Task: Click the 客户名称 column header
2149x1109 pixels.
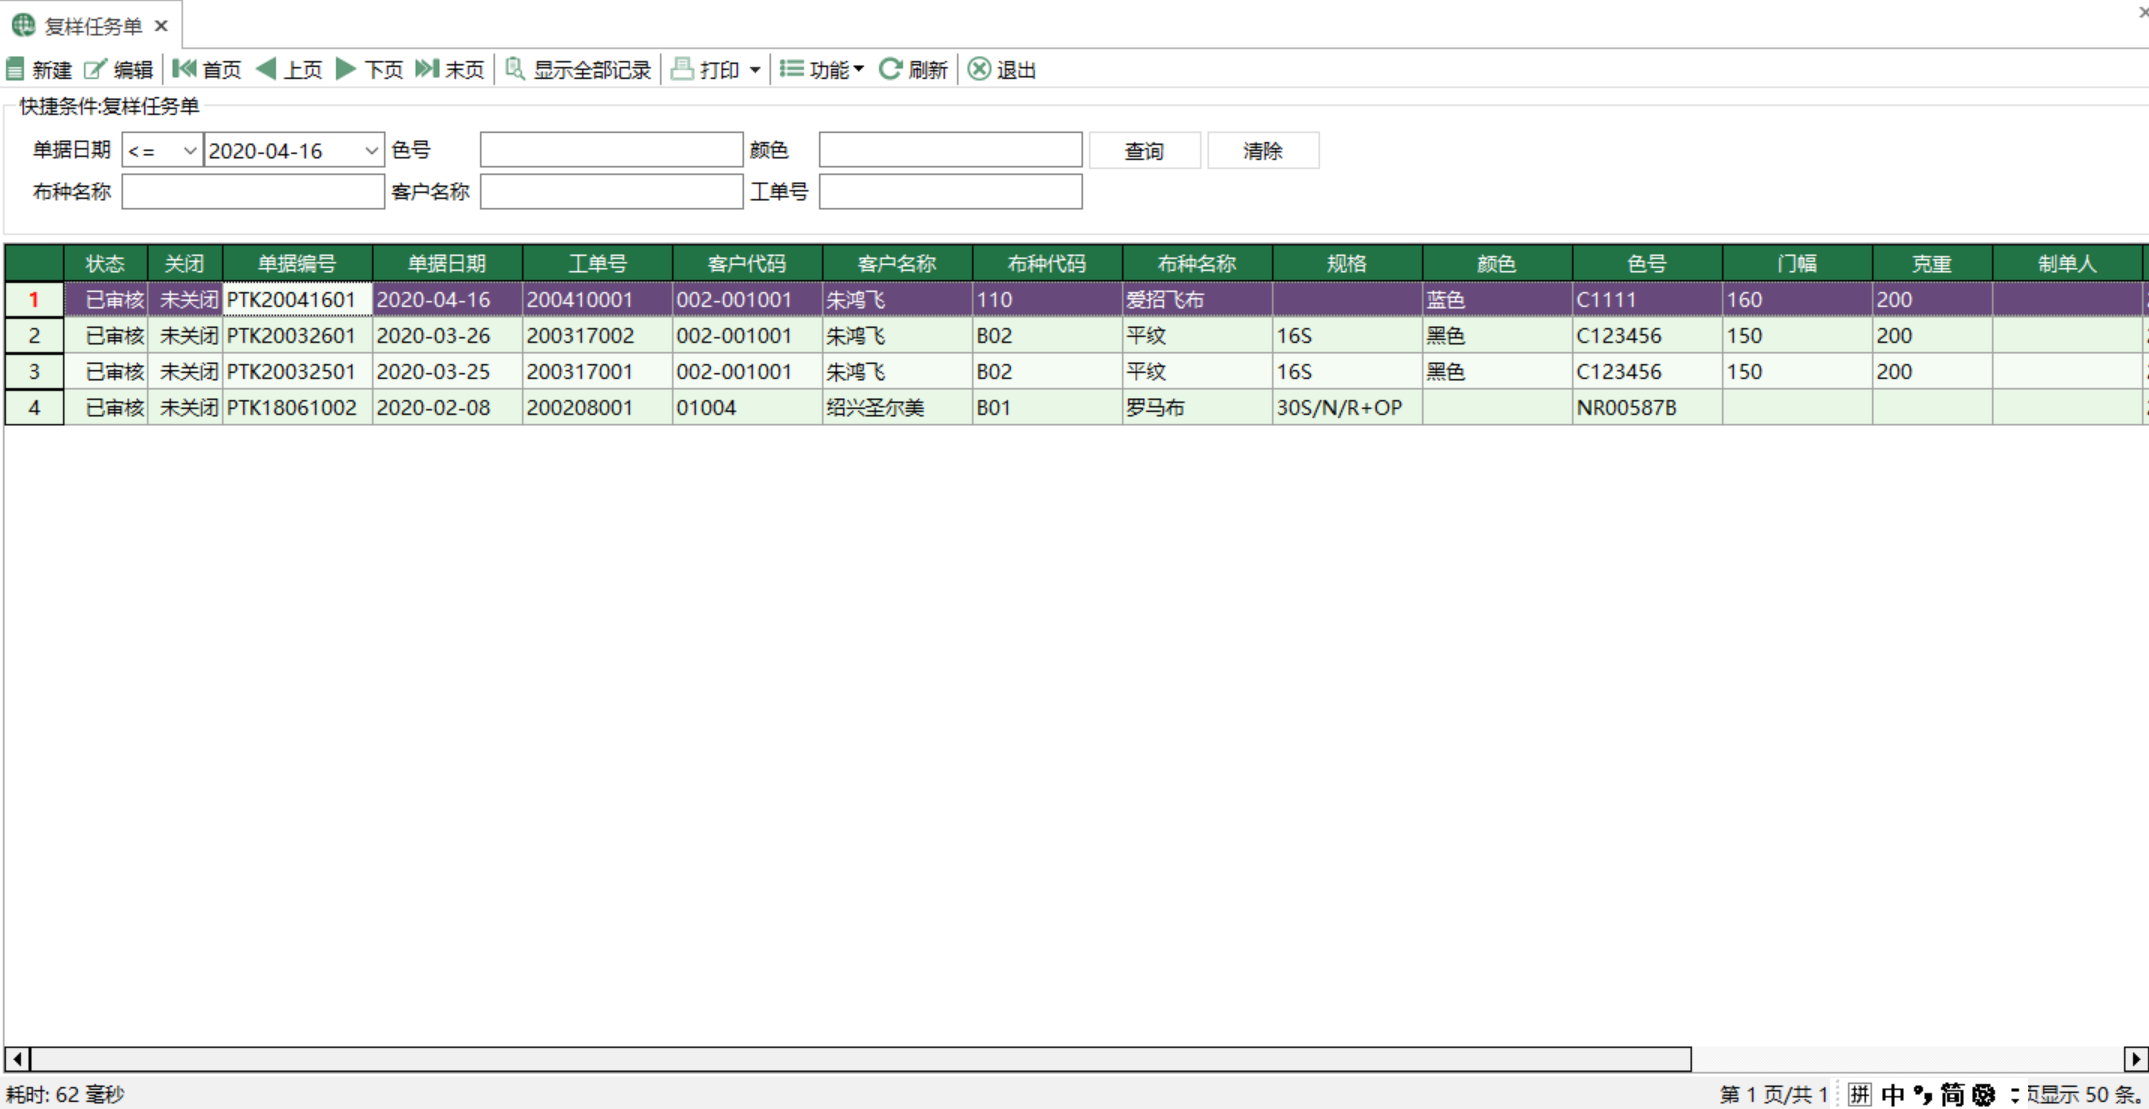Action: 897,264
